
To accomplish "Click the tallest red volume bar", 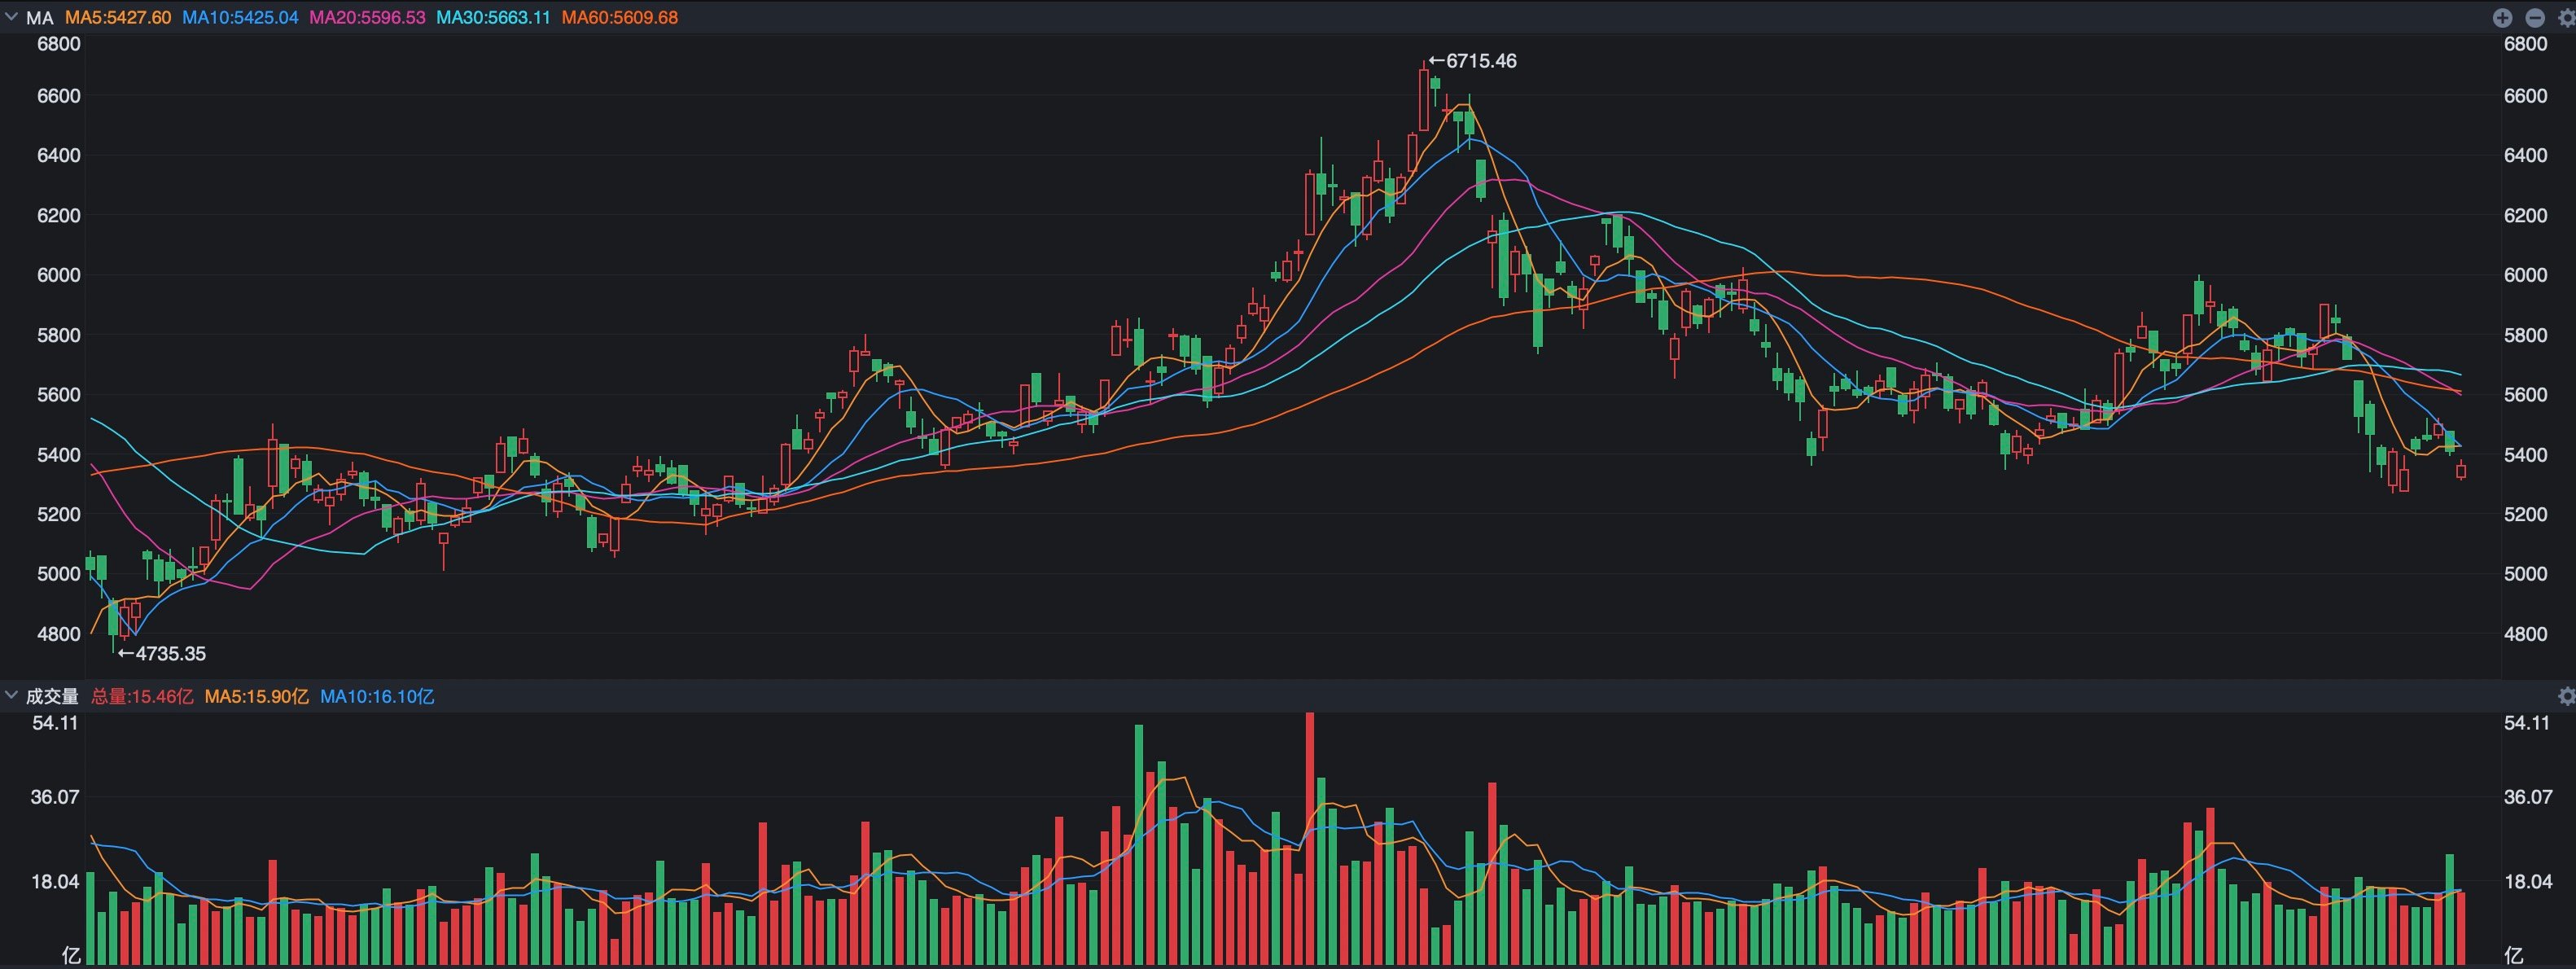I will [x=1310, y=838].
